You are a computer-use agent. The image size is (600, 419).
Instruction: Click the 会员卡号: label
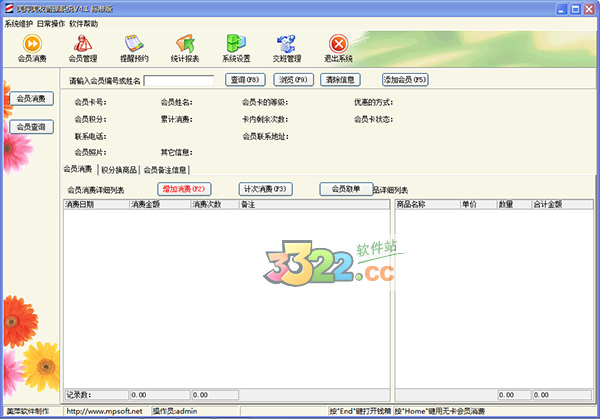tap(90, 102)
